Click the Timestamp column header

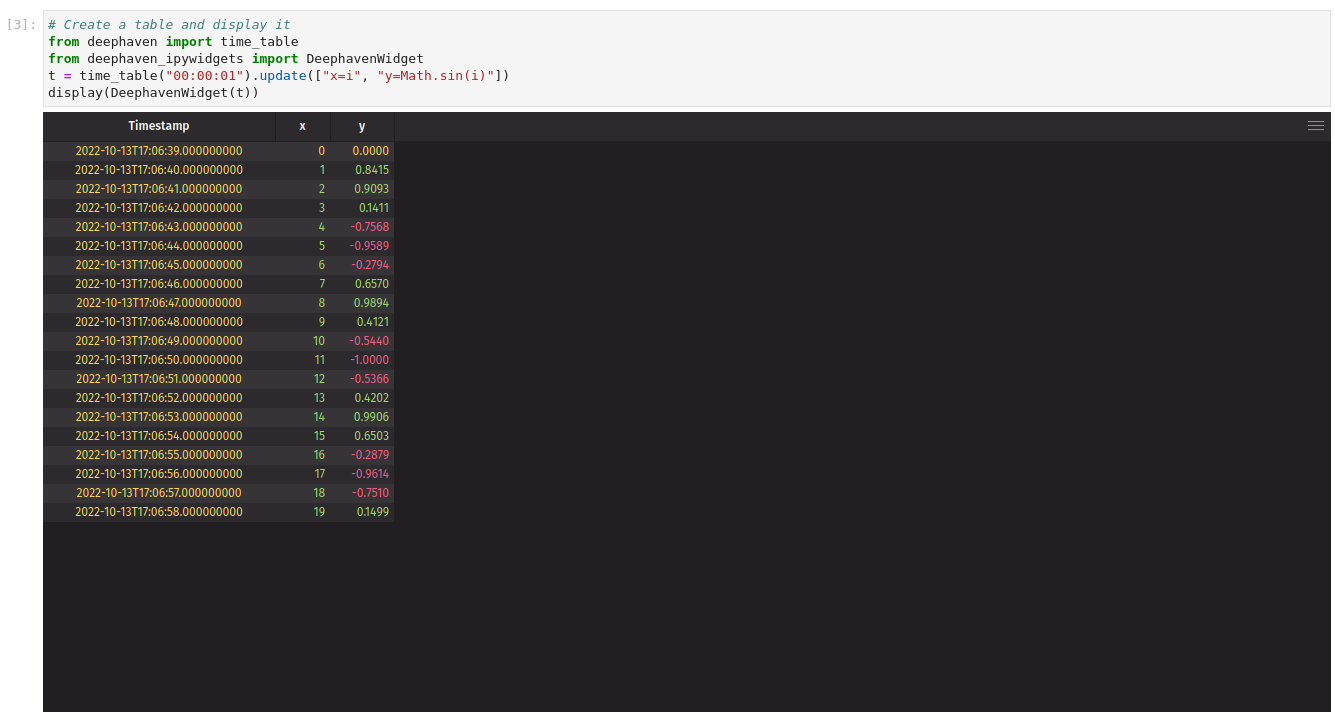click(159, 126)
